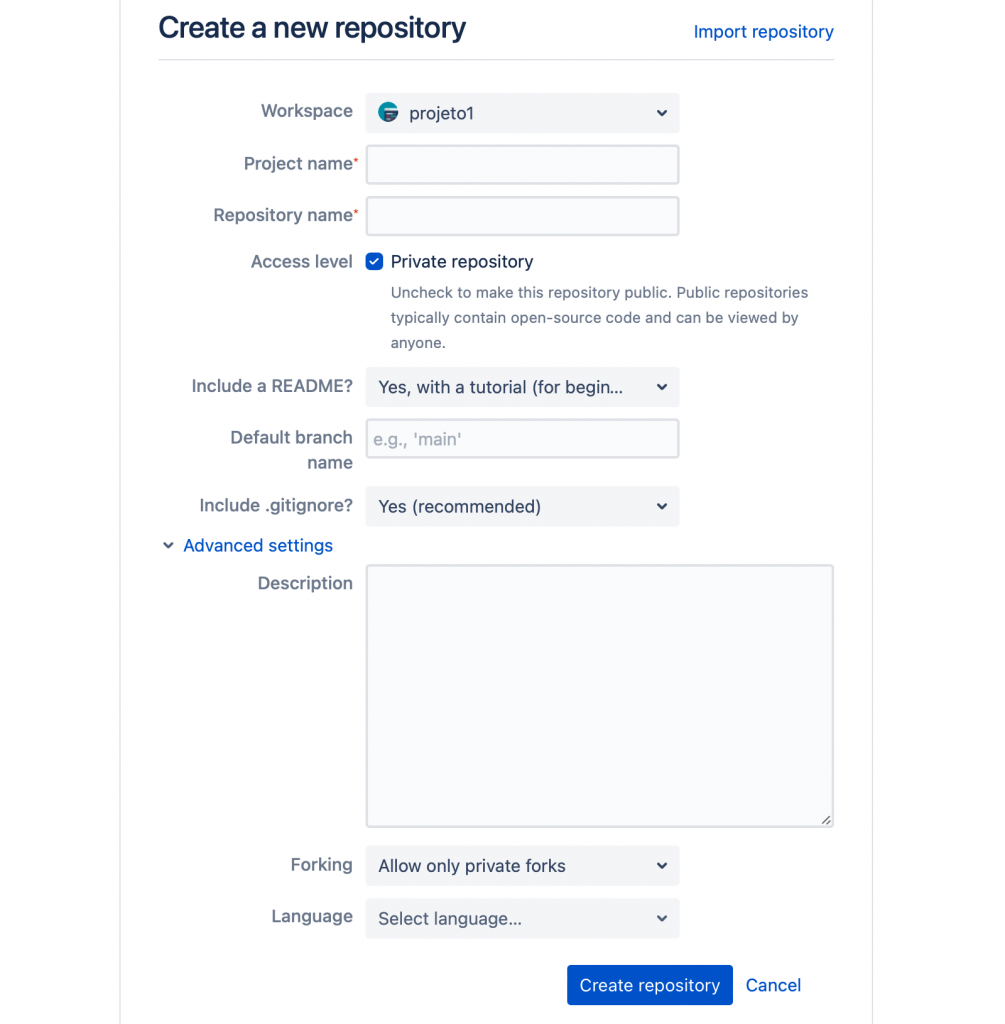
Task: Open the Select language dropdown
Action: point(522,919)
